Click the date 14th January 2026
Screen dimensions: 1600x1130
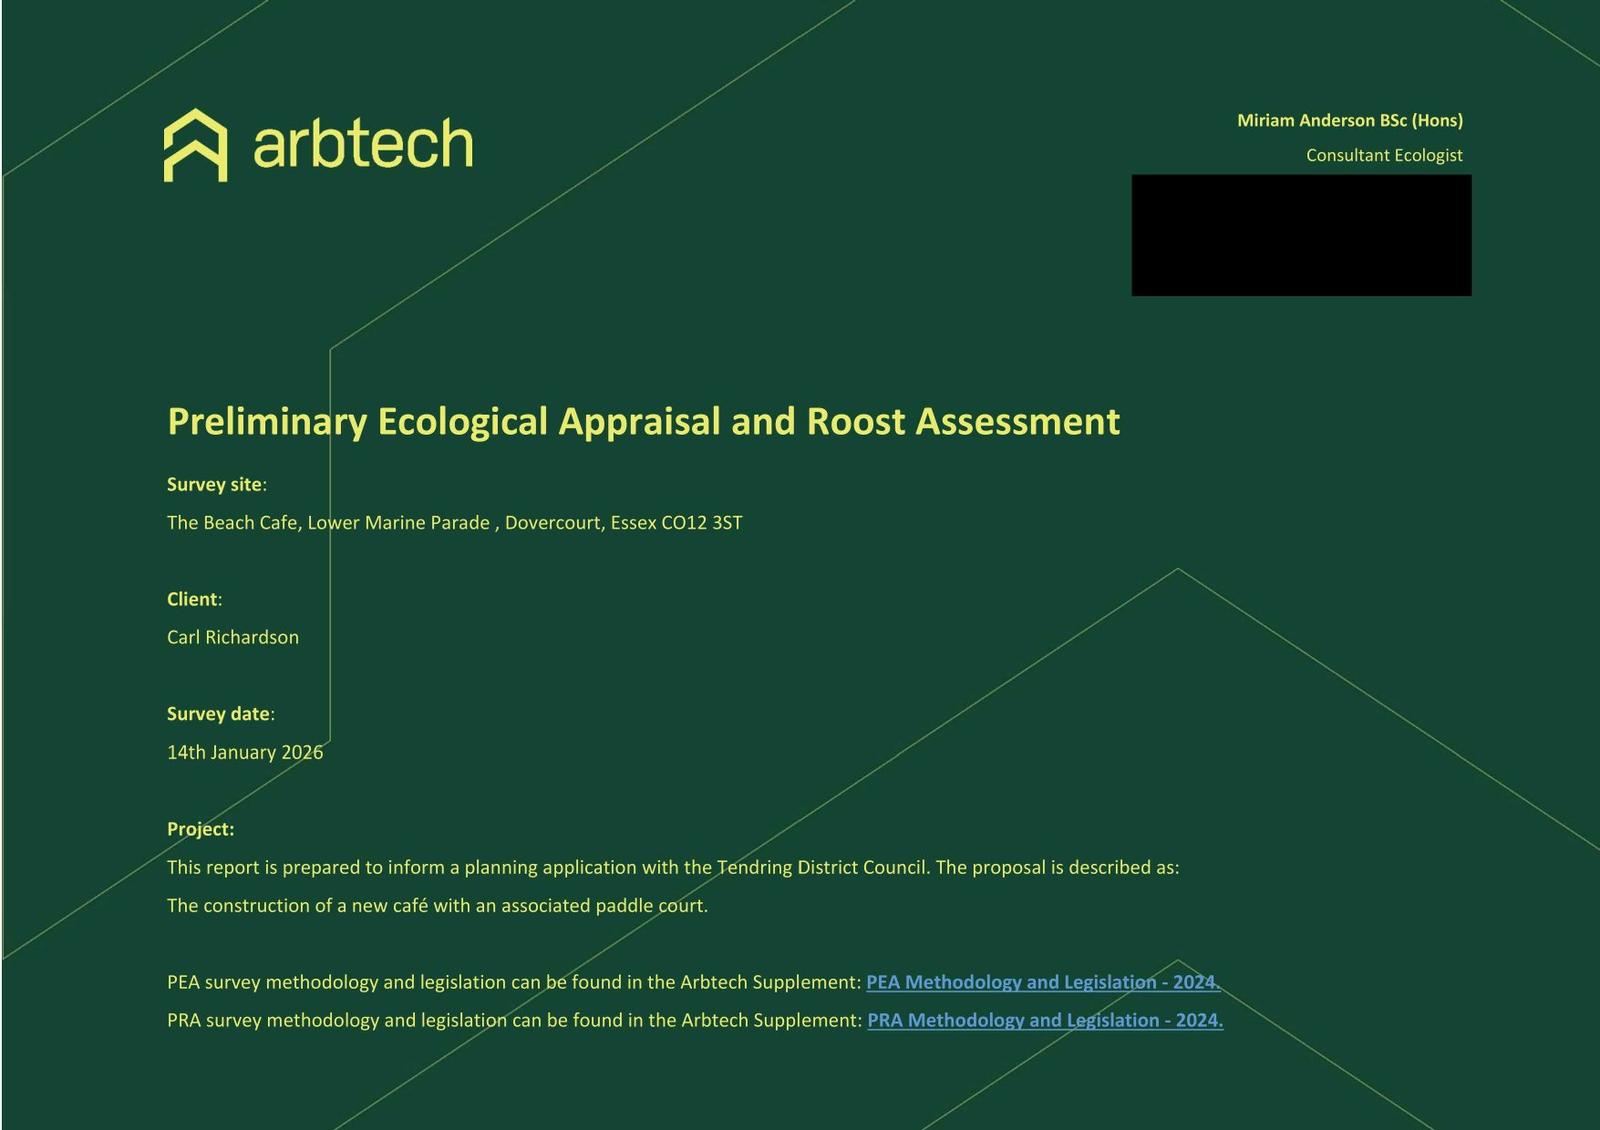pos(244,752)
